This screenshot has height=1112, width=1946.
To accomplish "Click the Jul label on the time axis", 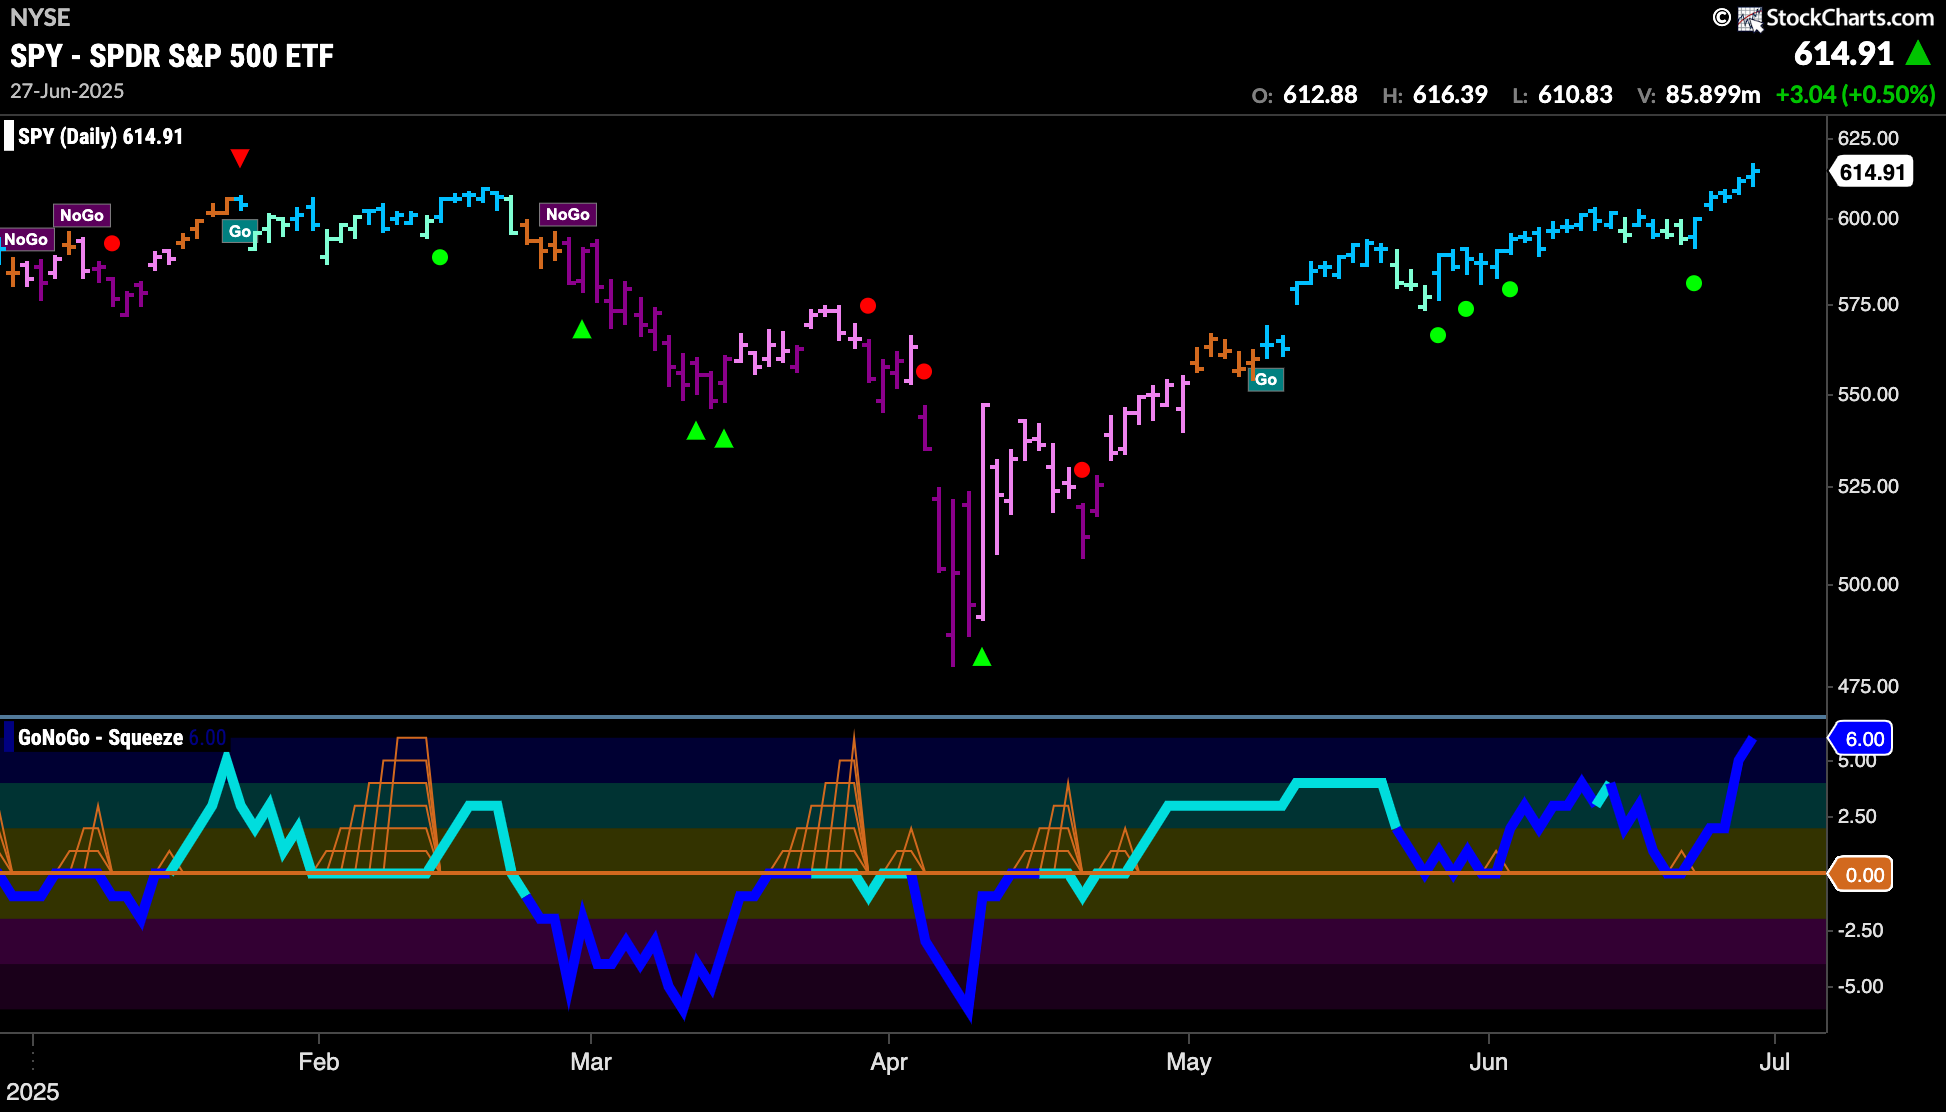I will 1775,1061.
